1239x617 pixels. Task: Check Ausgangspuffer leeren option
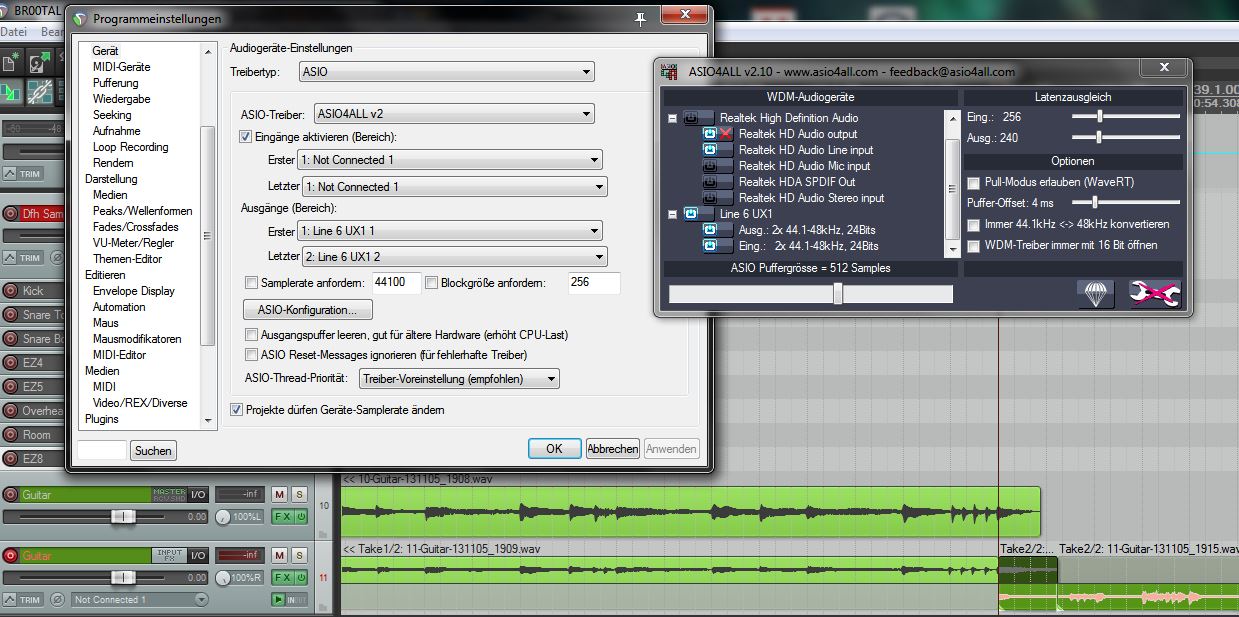251,335
